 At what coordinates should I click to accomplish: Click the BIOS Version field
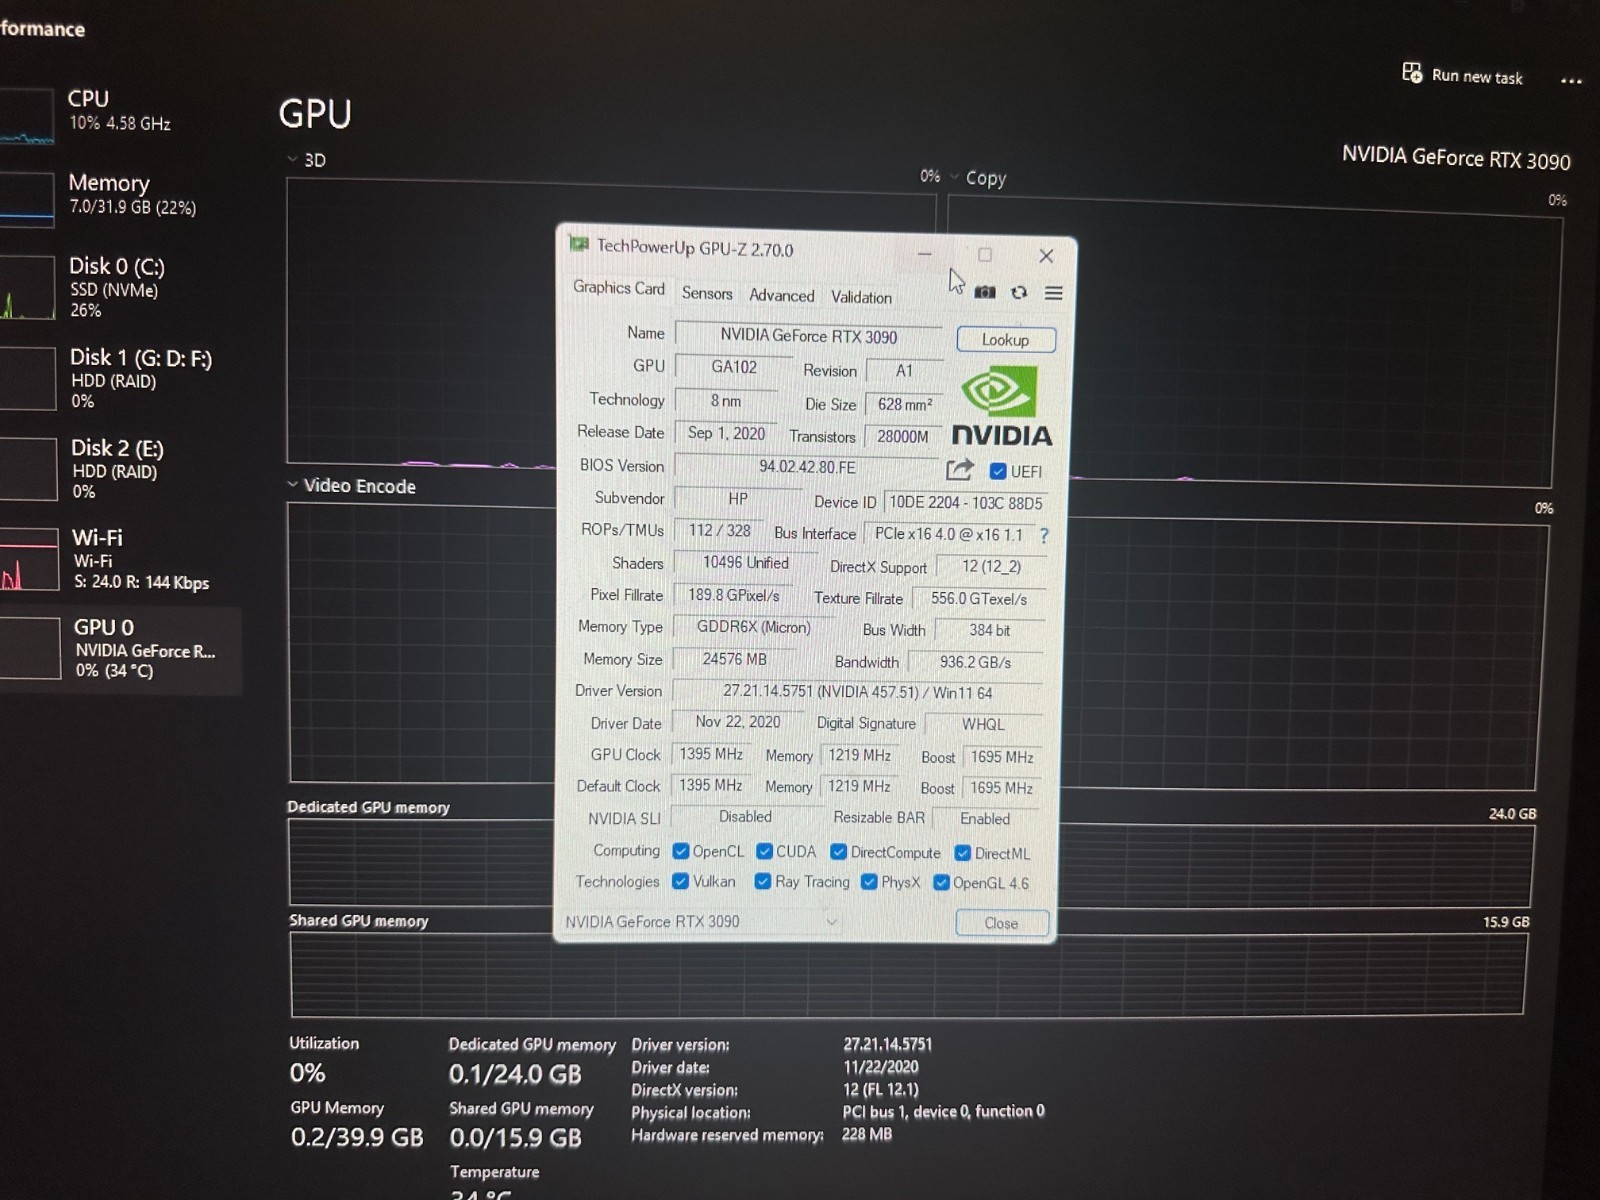click(x=807, y=467)
